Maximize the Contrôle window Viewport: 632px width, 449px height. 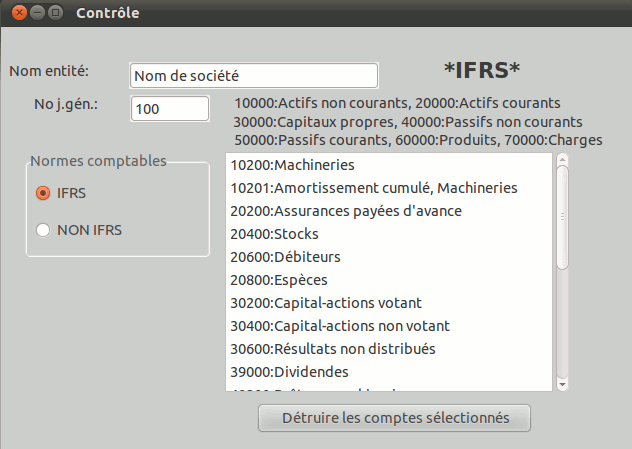[x=56, y=13]
